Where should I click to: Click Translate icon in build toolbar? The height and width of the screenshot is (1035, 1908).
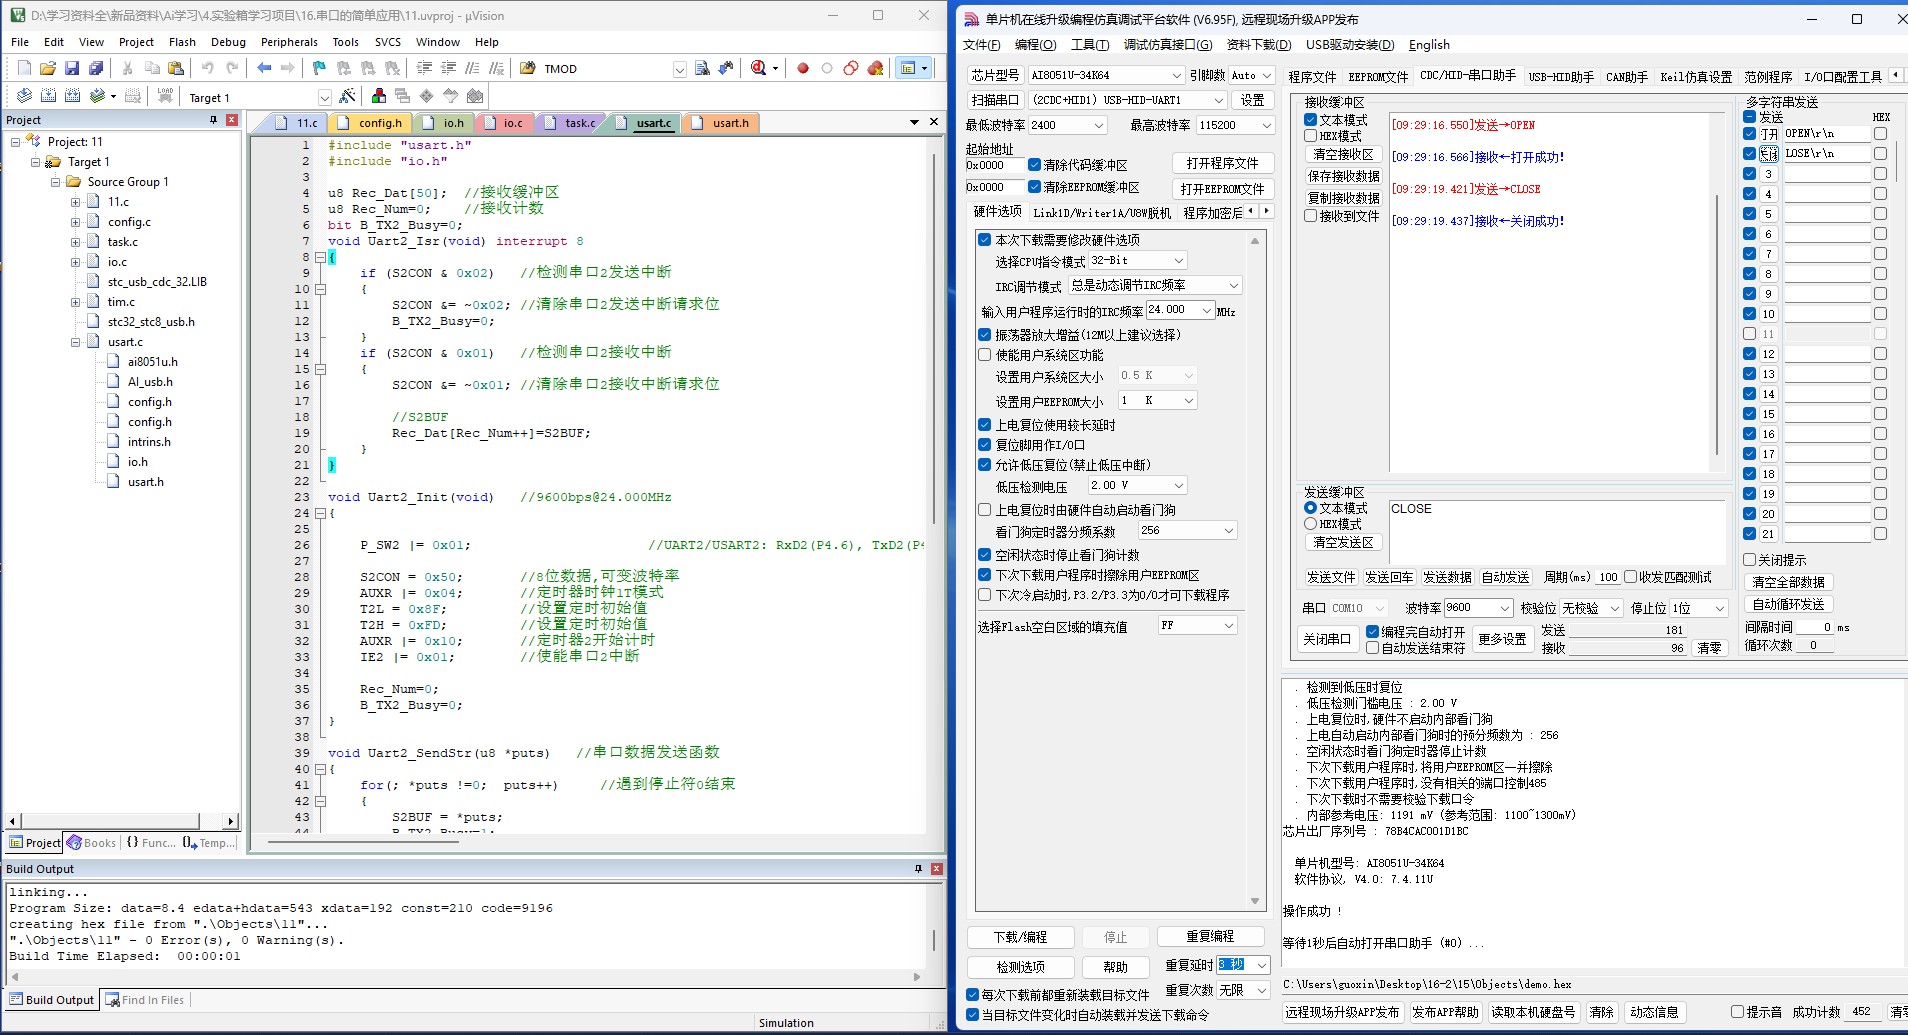(24, 96)
